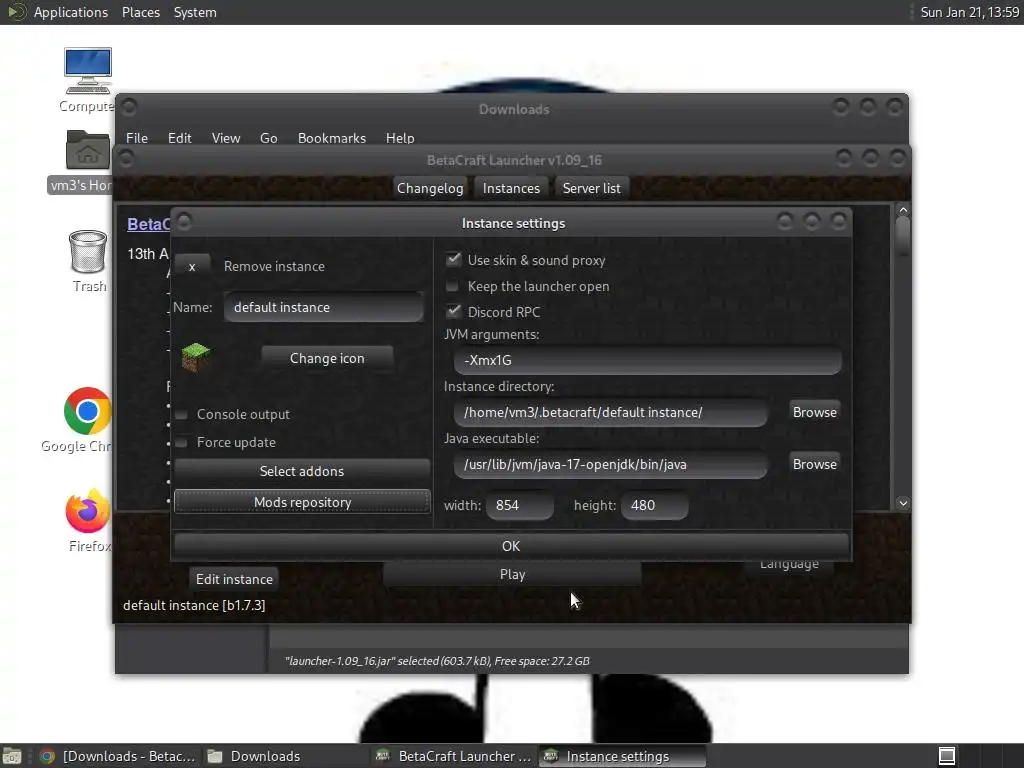The image size is (1024, 768).
Task: Open the Help menu in Downloads window
Action: pyautogui.click(x=400, y=138)
